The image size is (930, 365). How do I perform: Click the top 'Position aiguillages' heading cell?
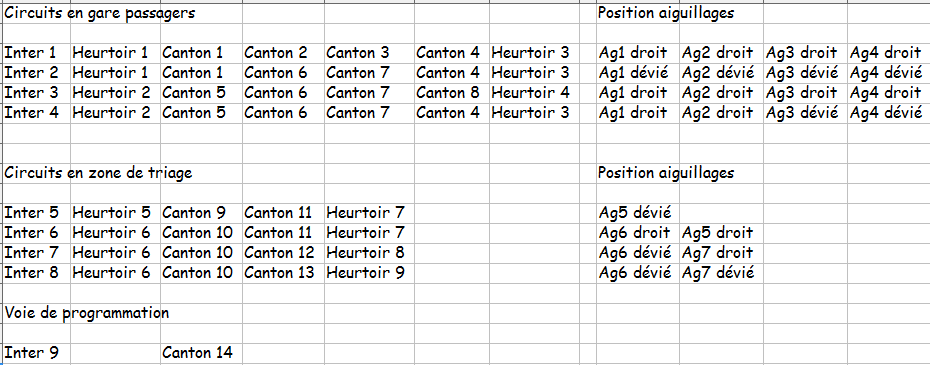(666, 13)
